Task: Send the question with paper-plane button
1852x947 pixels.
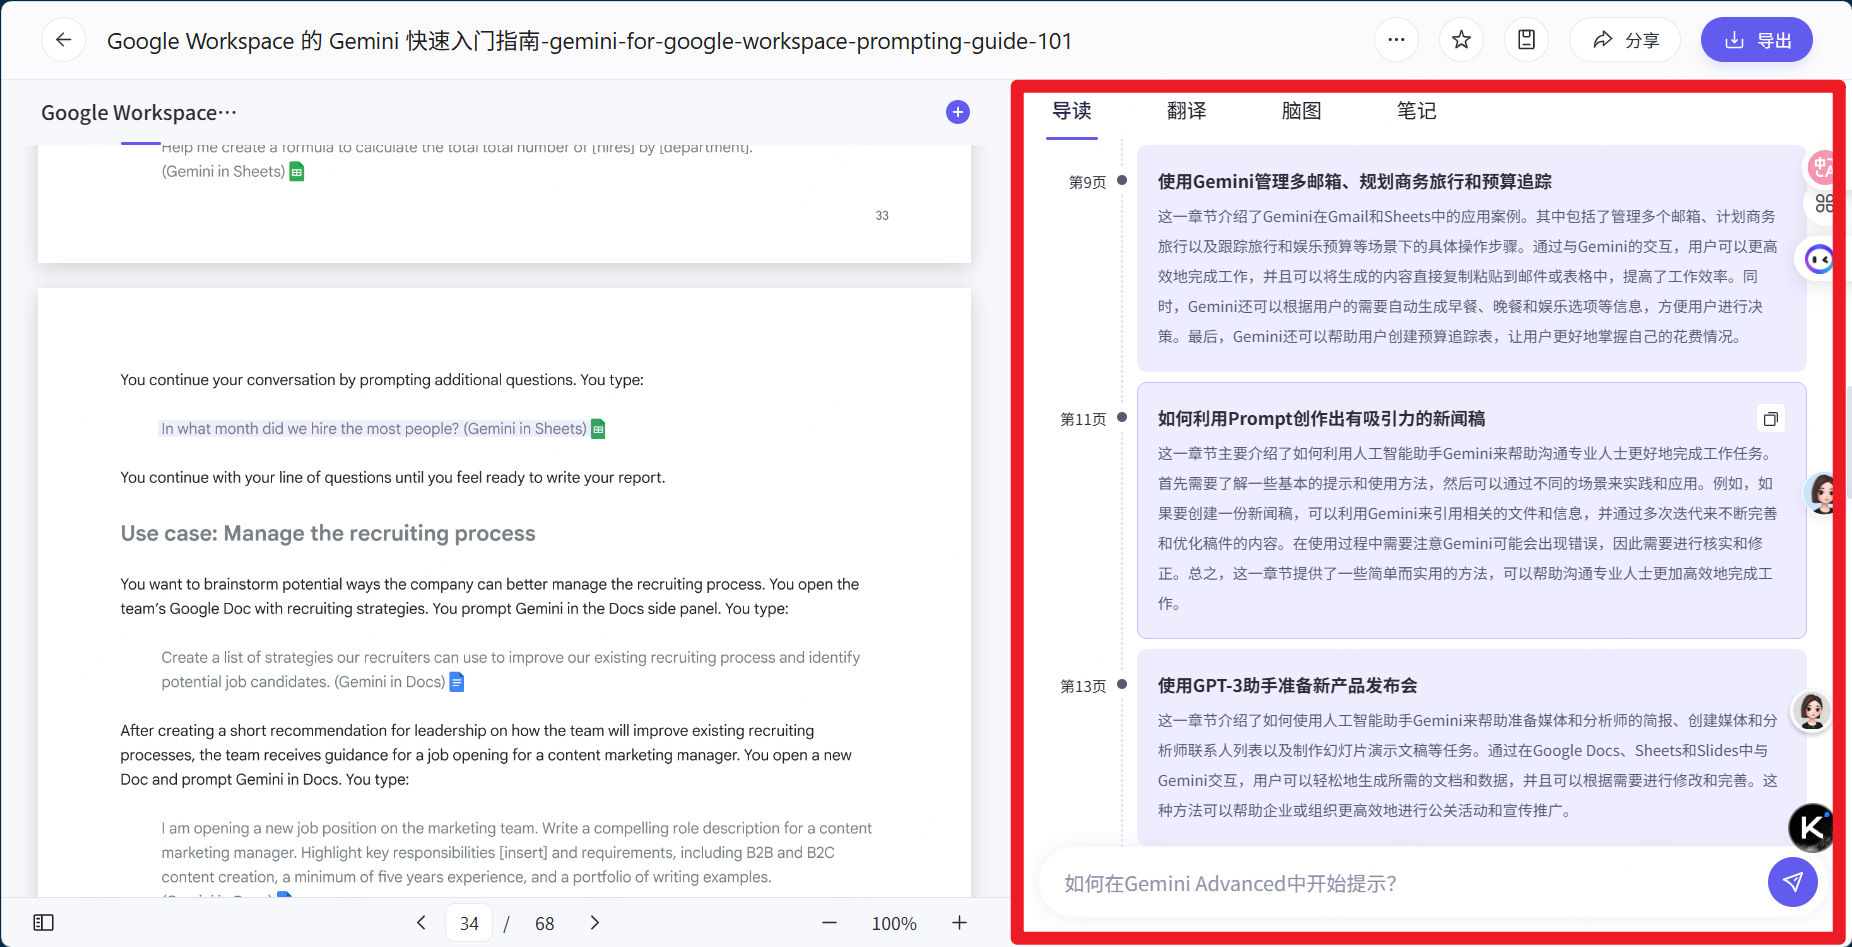Action: click(1792, 882)
